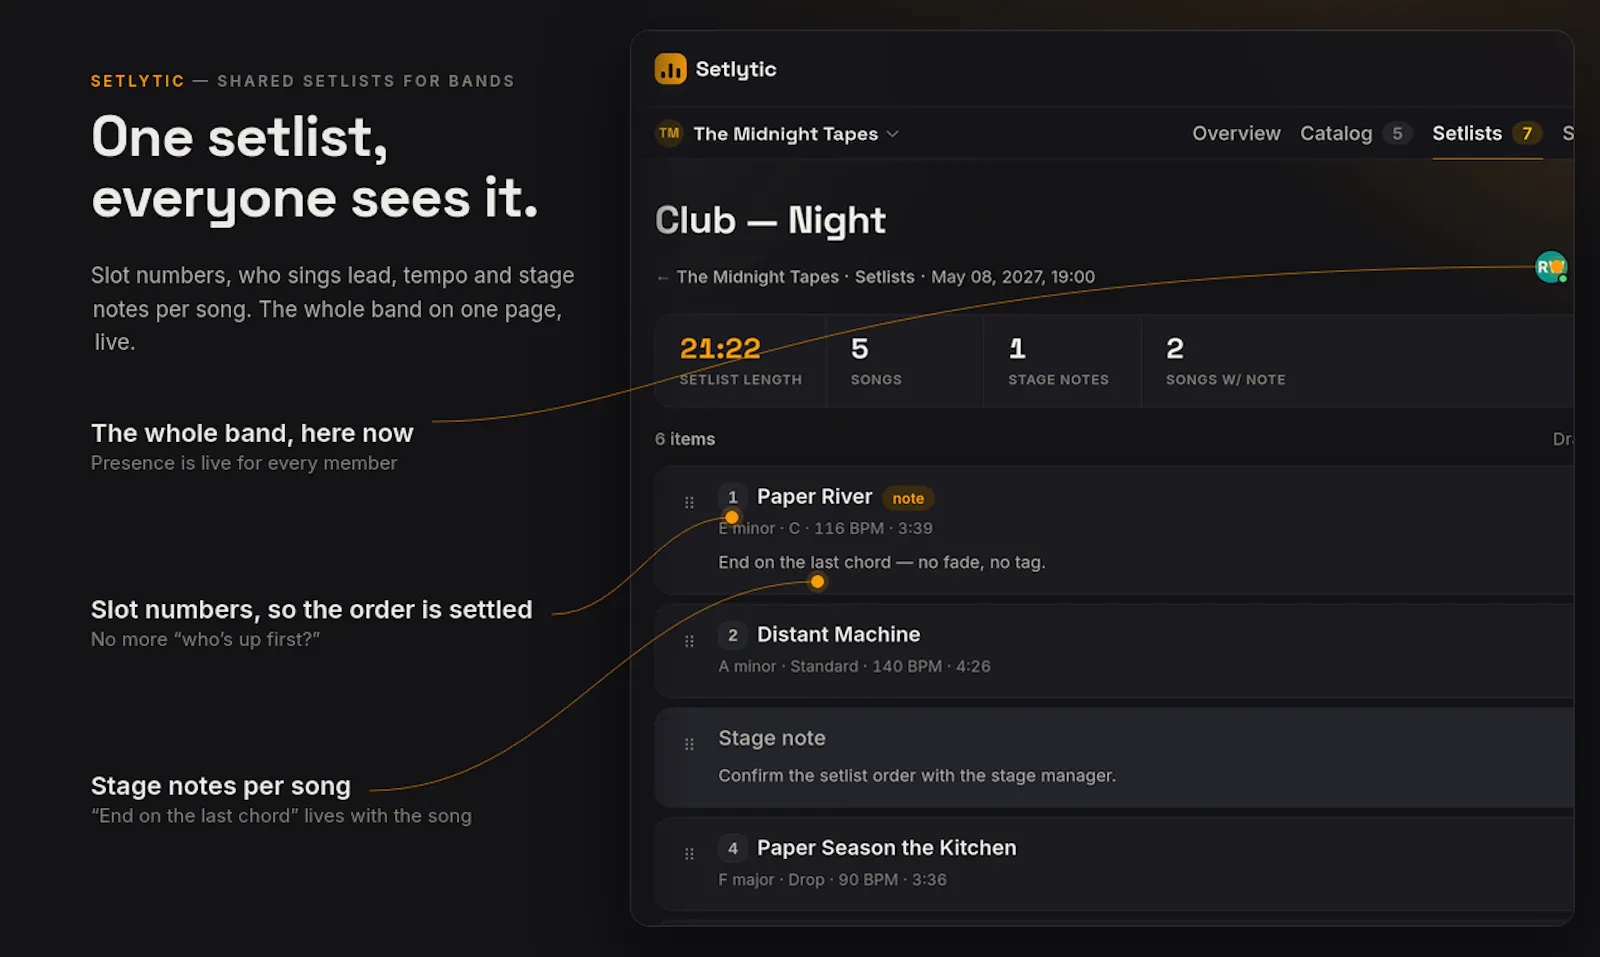Click the Stage note item heading
The width and height of the screenshot is (1600, 957).
[x=772, y=738]
